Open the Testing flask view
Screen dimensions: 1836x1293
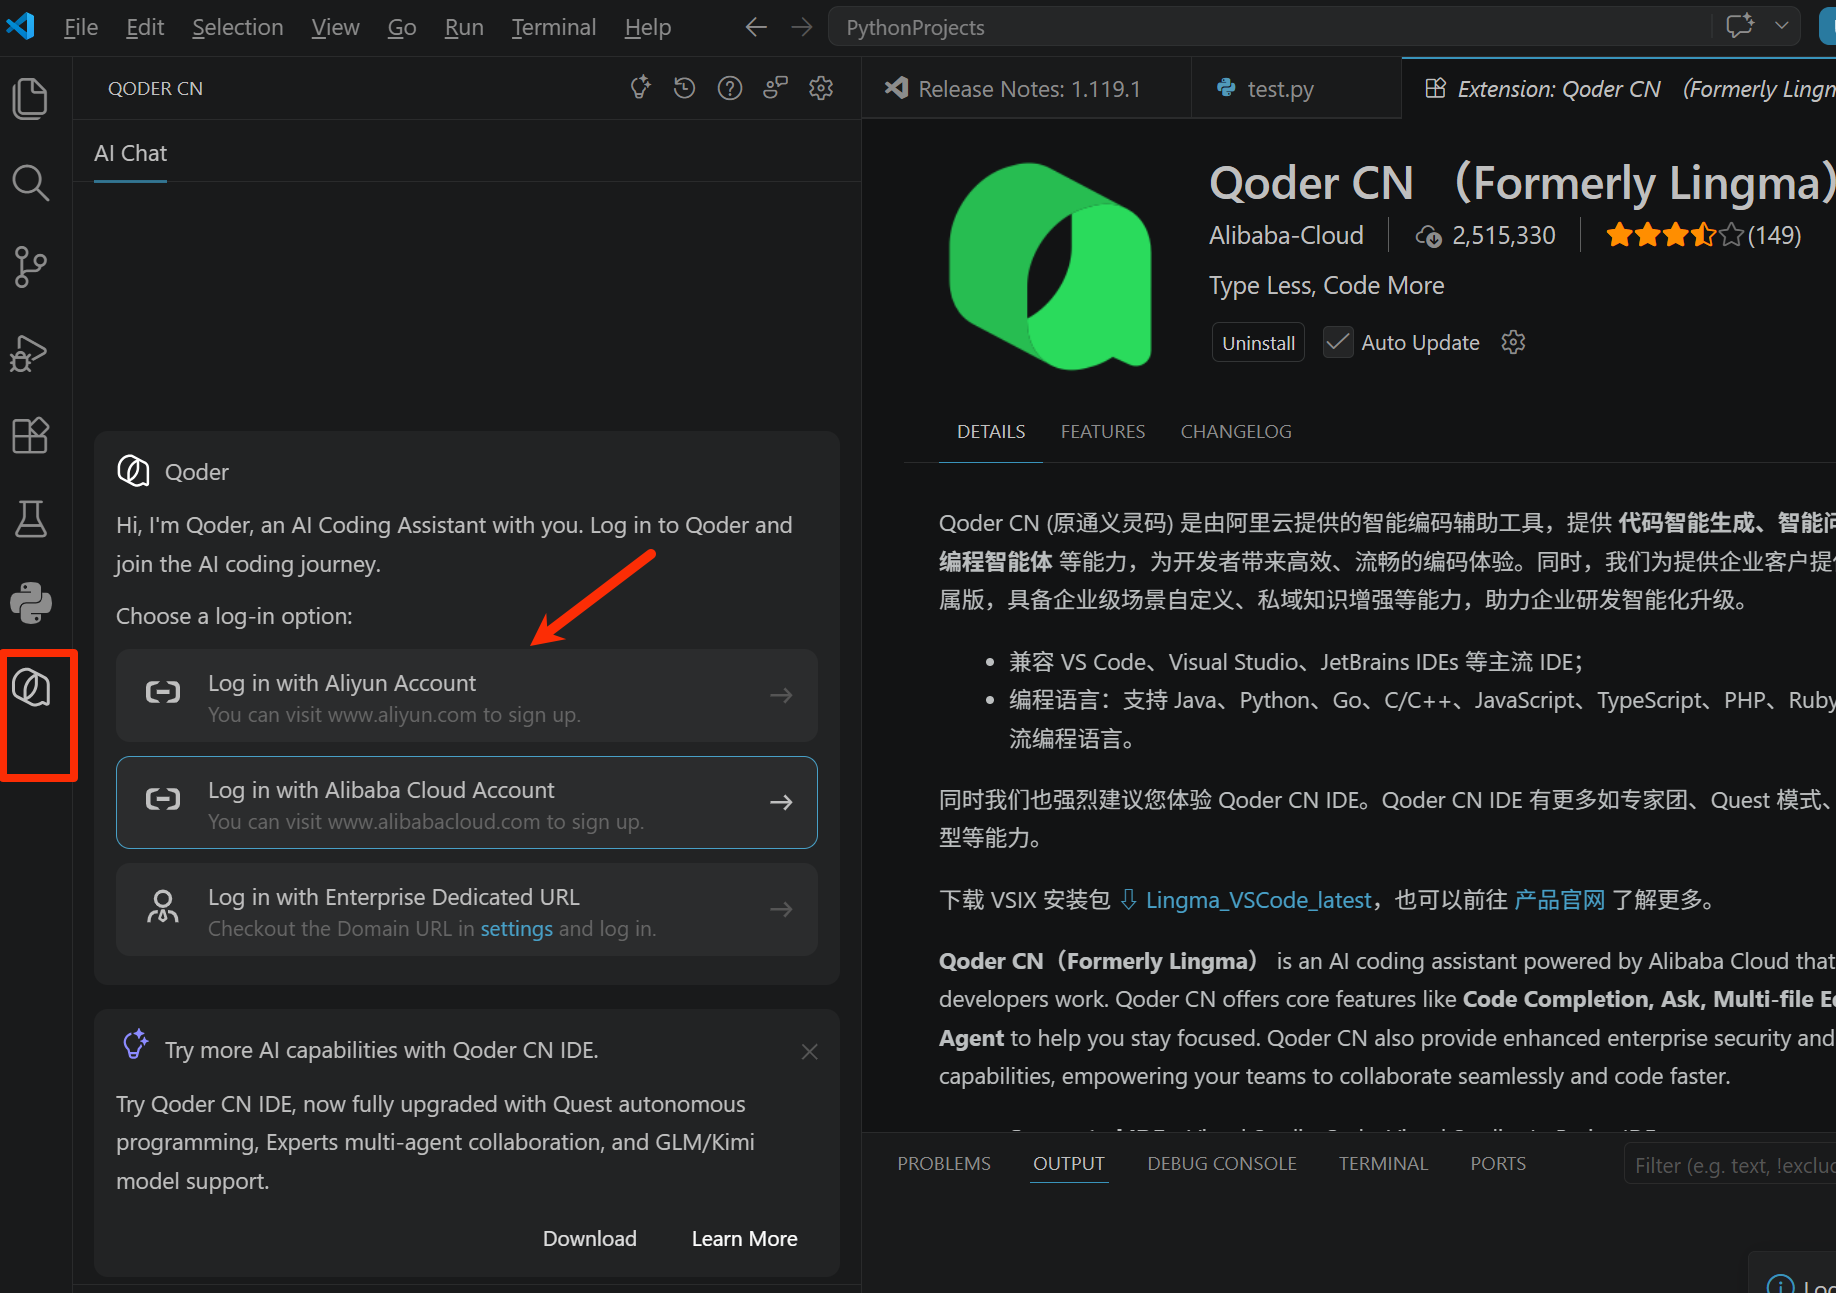(x=30, y=519)
